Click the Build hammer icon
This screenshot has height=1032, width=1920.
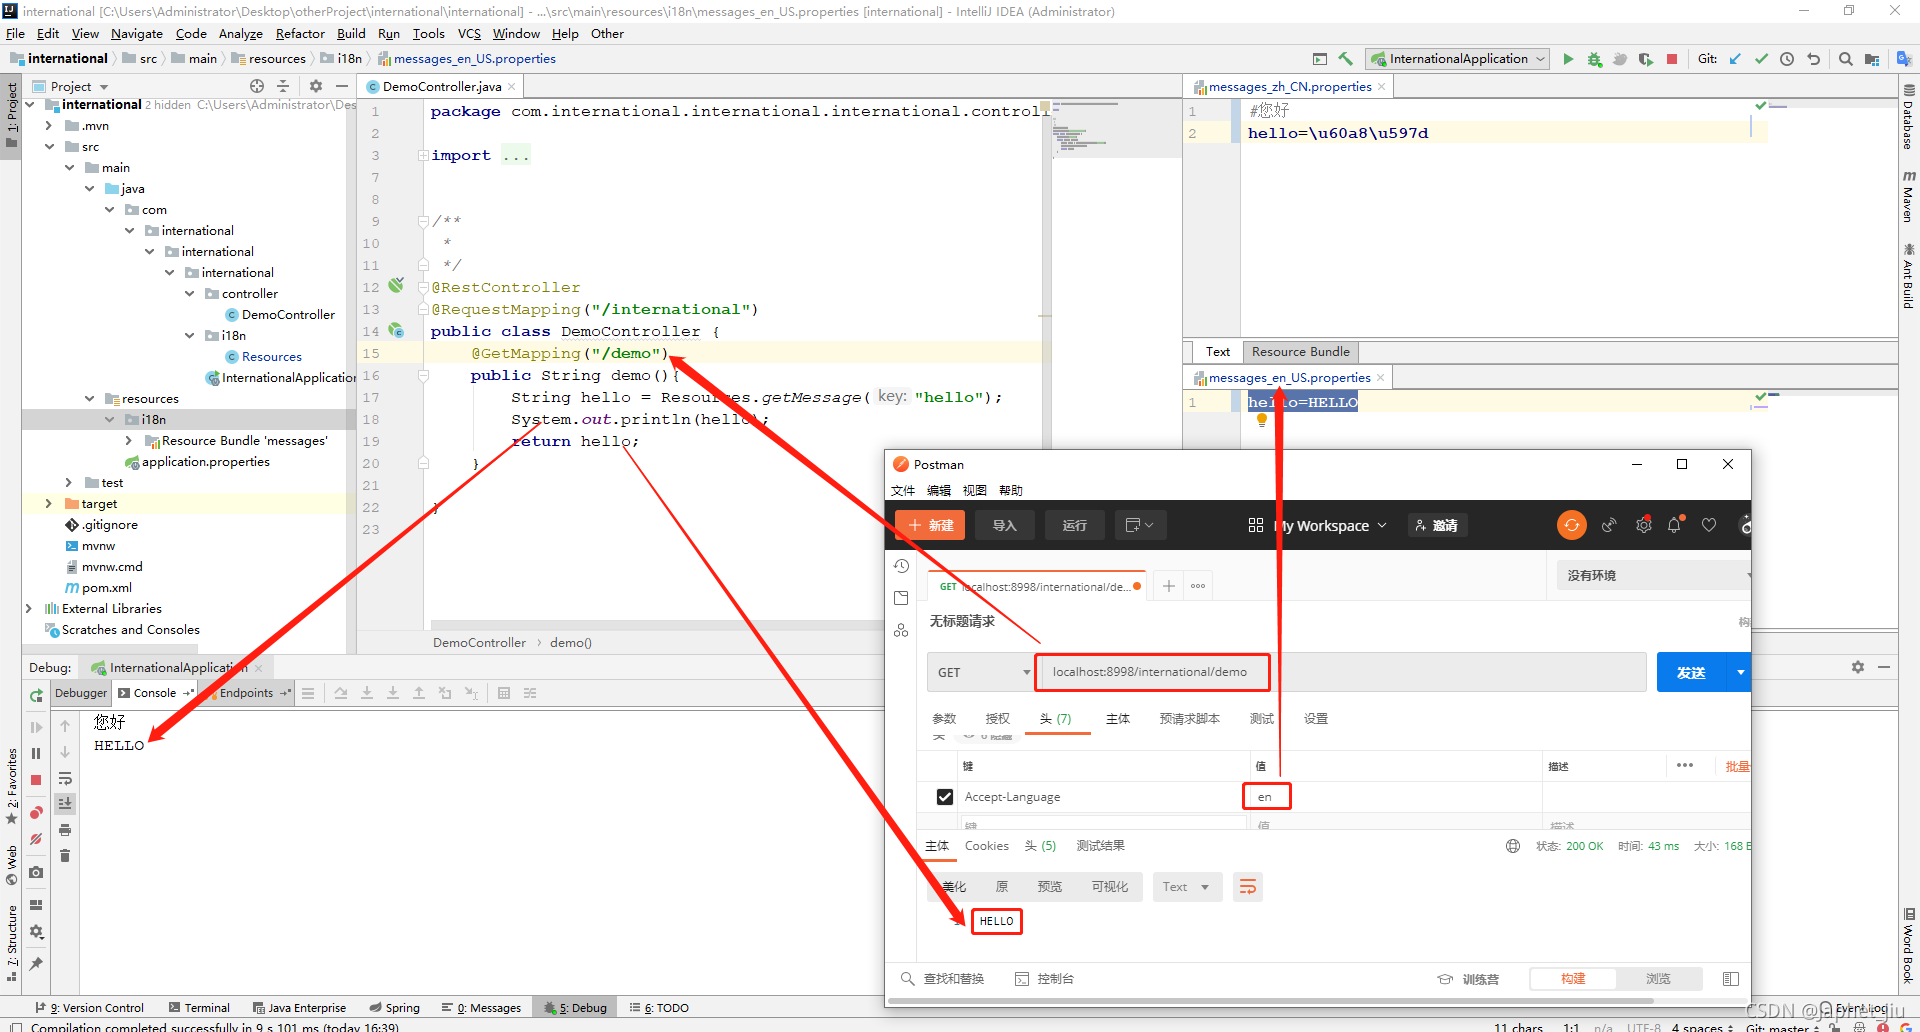coord(1346,59)
